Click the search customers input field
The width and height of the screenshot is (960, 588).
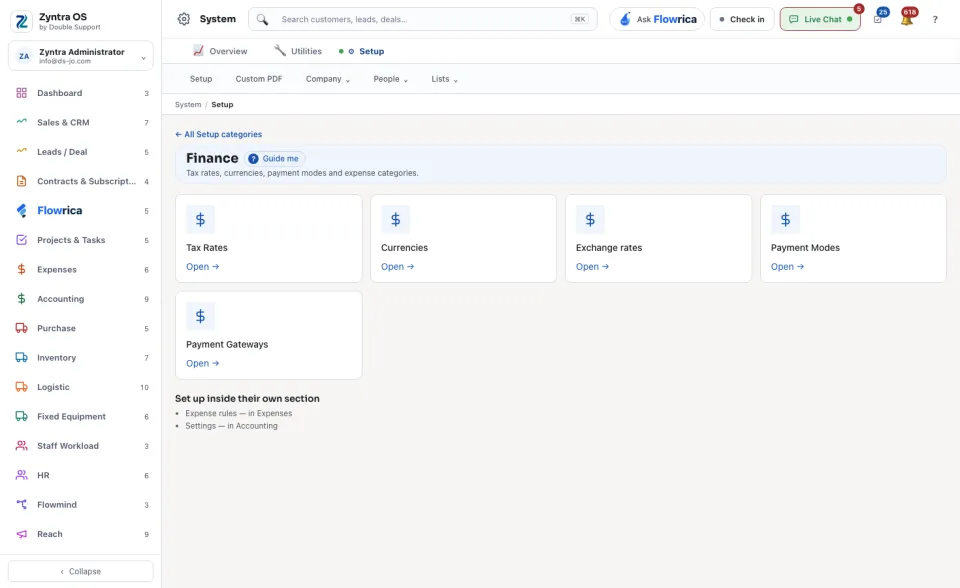422,19
